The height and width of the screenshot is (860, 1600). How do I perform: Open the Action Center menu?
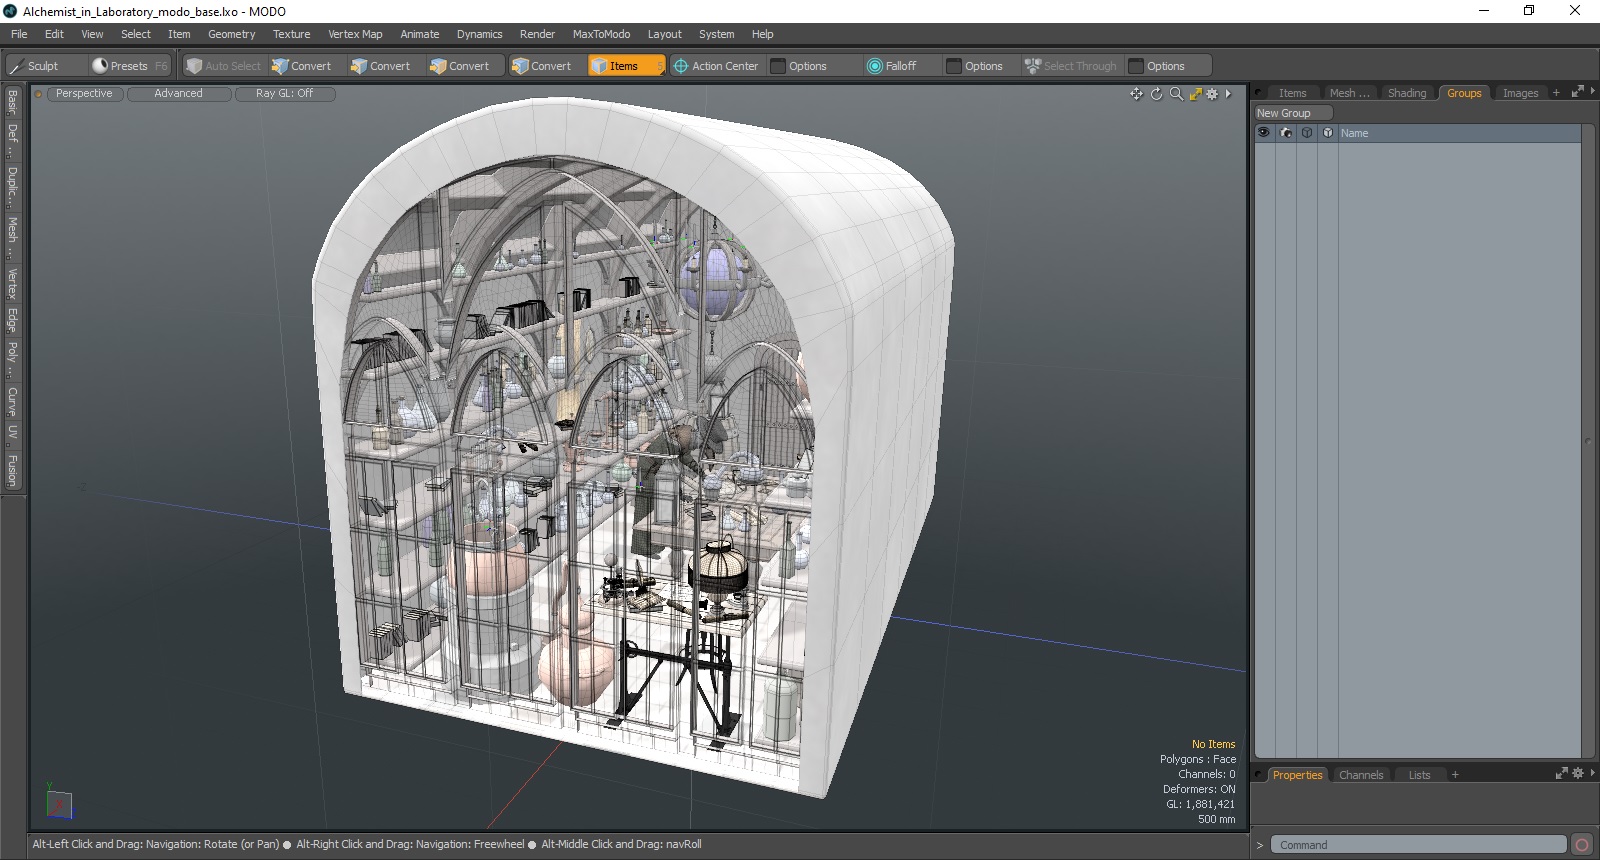click(716, 66)
